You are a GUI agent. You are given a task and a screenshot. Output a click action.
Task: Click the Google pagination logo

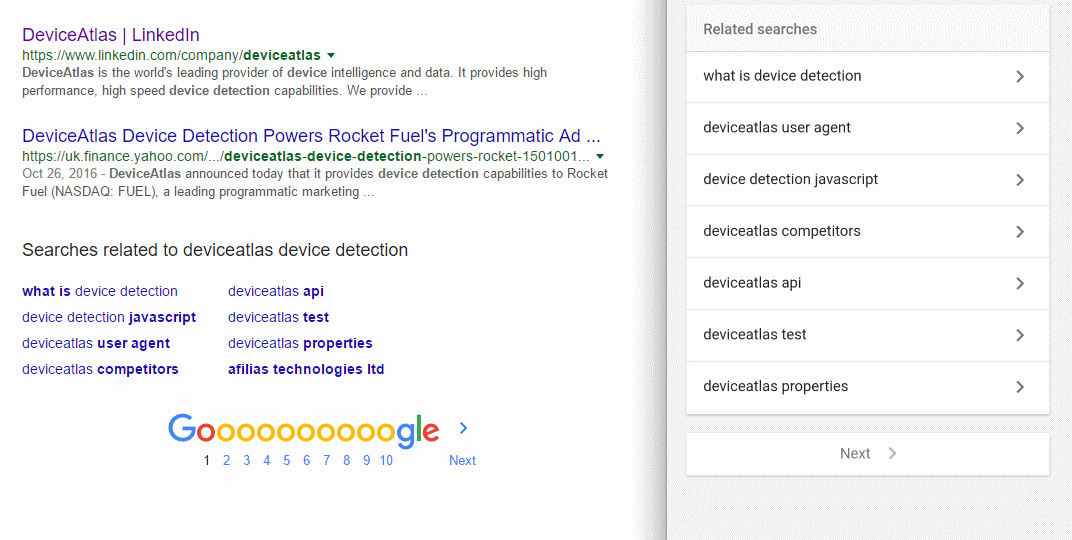pyautogui.click(x=303, y=429)
